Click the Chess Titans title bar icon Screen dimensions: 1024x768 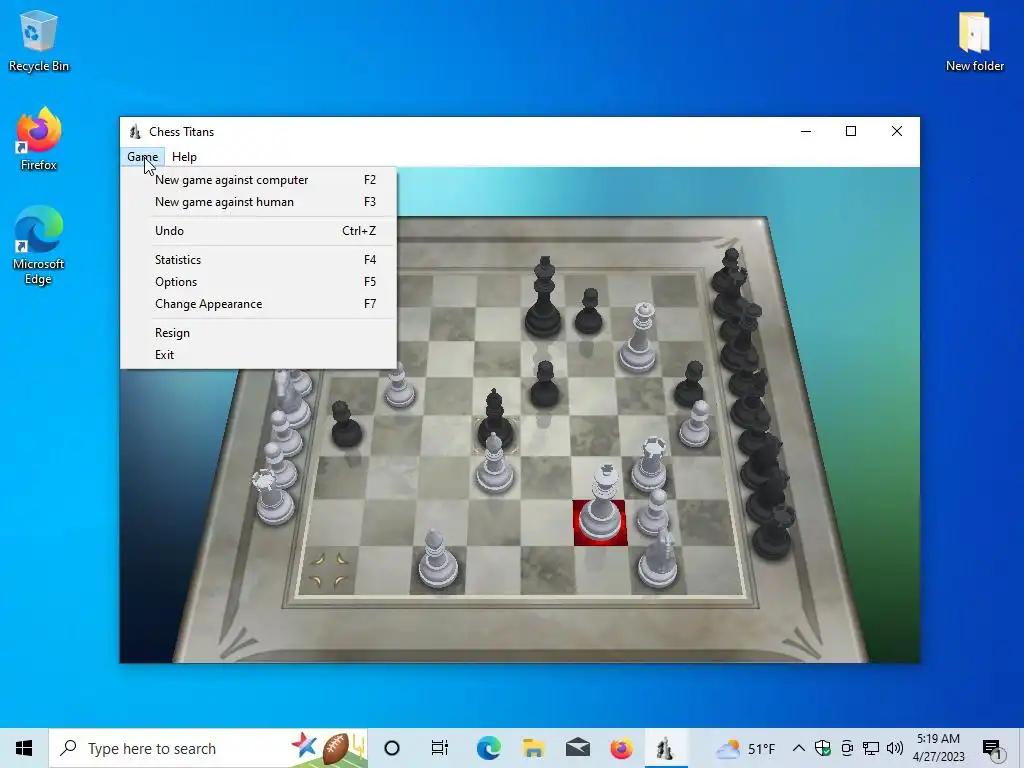[x=135, y=132]
